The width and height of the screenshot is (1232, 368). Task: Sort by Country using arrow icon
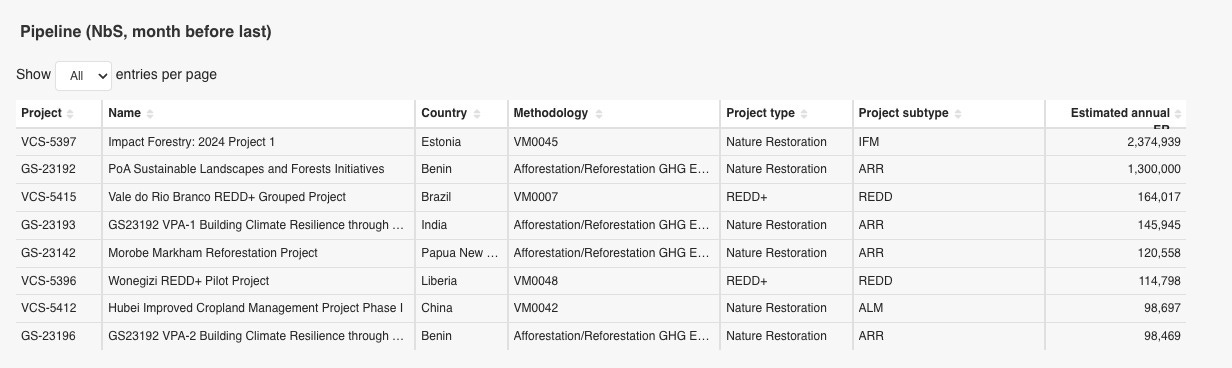pos(477,114)
